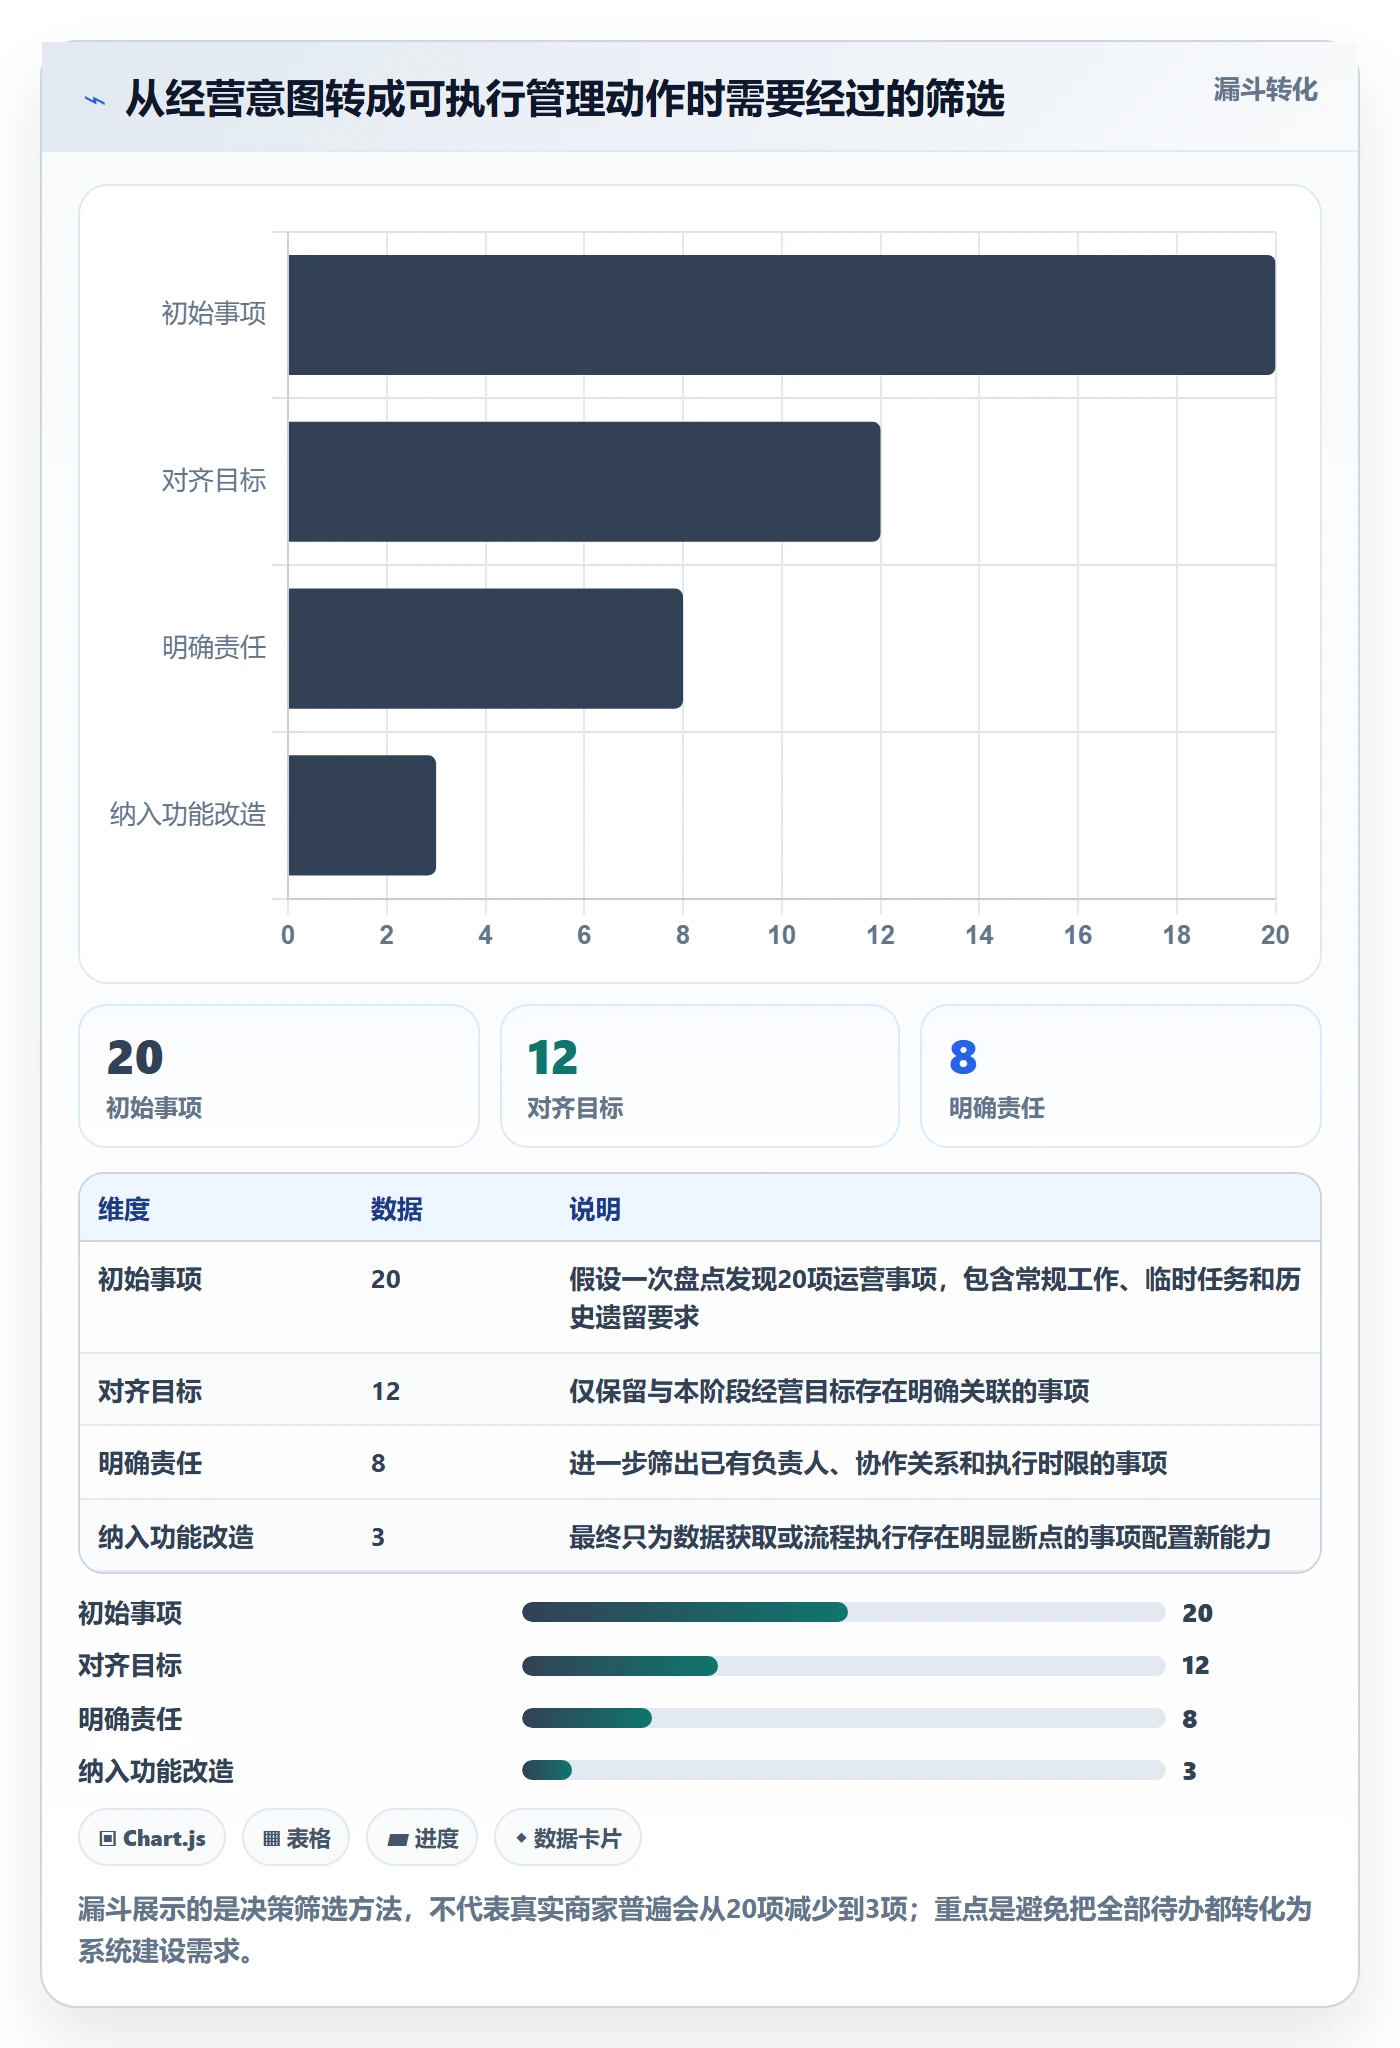The image size is (1400, 2048).
Task: Click the 纳入功能改造 y-axis label on chart
Action: point(188,815)
